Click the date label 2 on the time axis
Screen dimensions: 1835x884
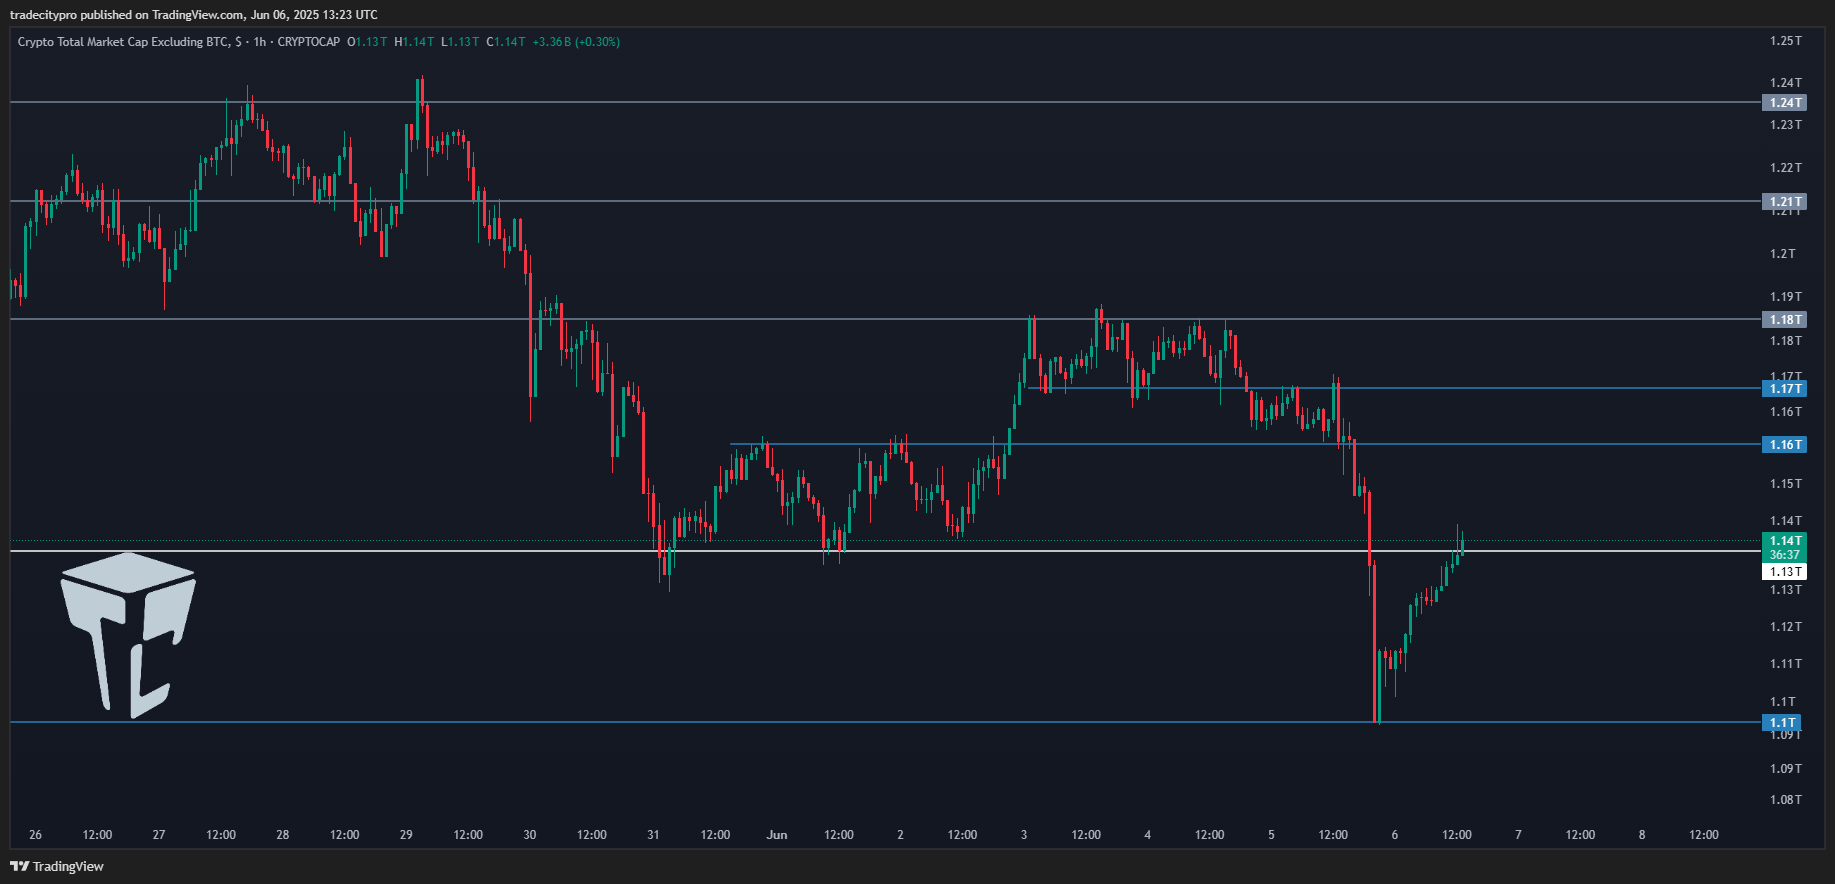coord(900,835)
